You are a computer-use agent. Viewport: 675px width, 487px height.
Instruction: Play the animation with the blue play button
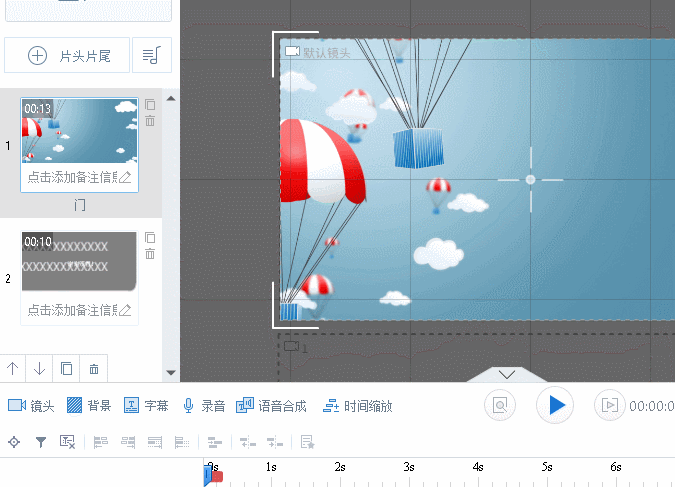click(x=555, y=405)
